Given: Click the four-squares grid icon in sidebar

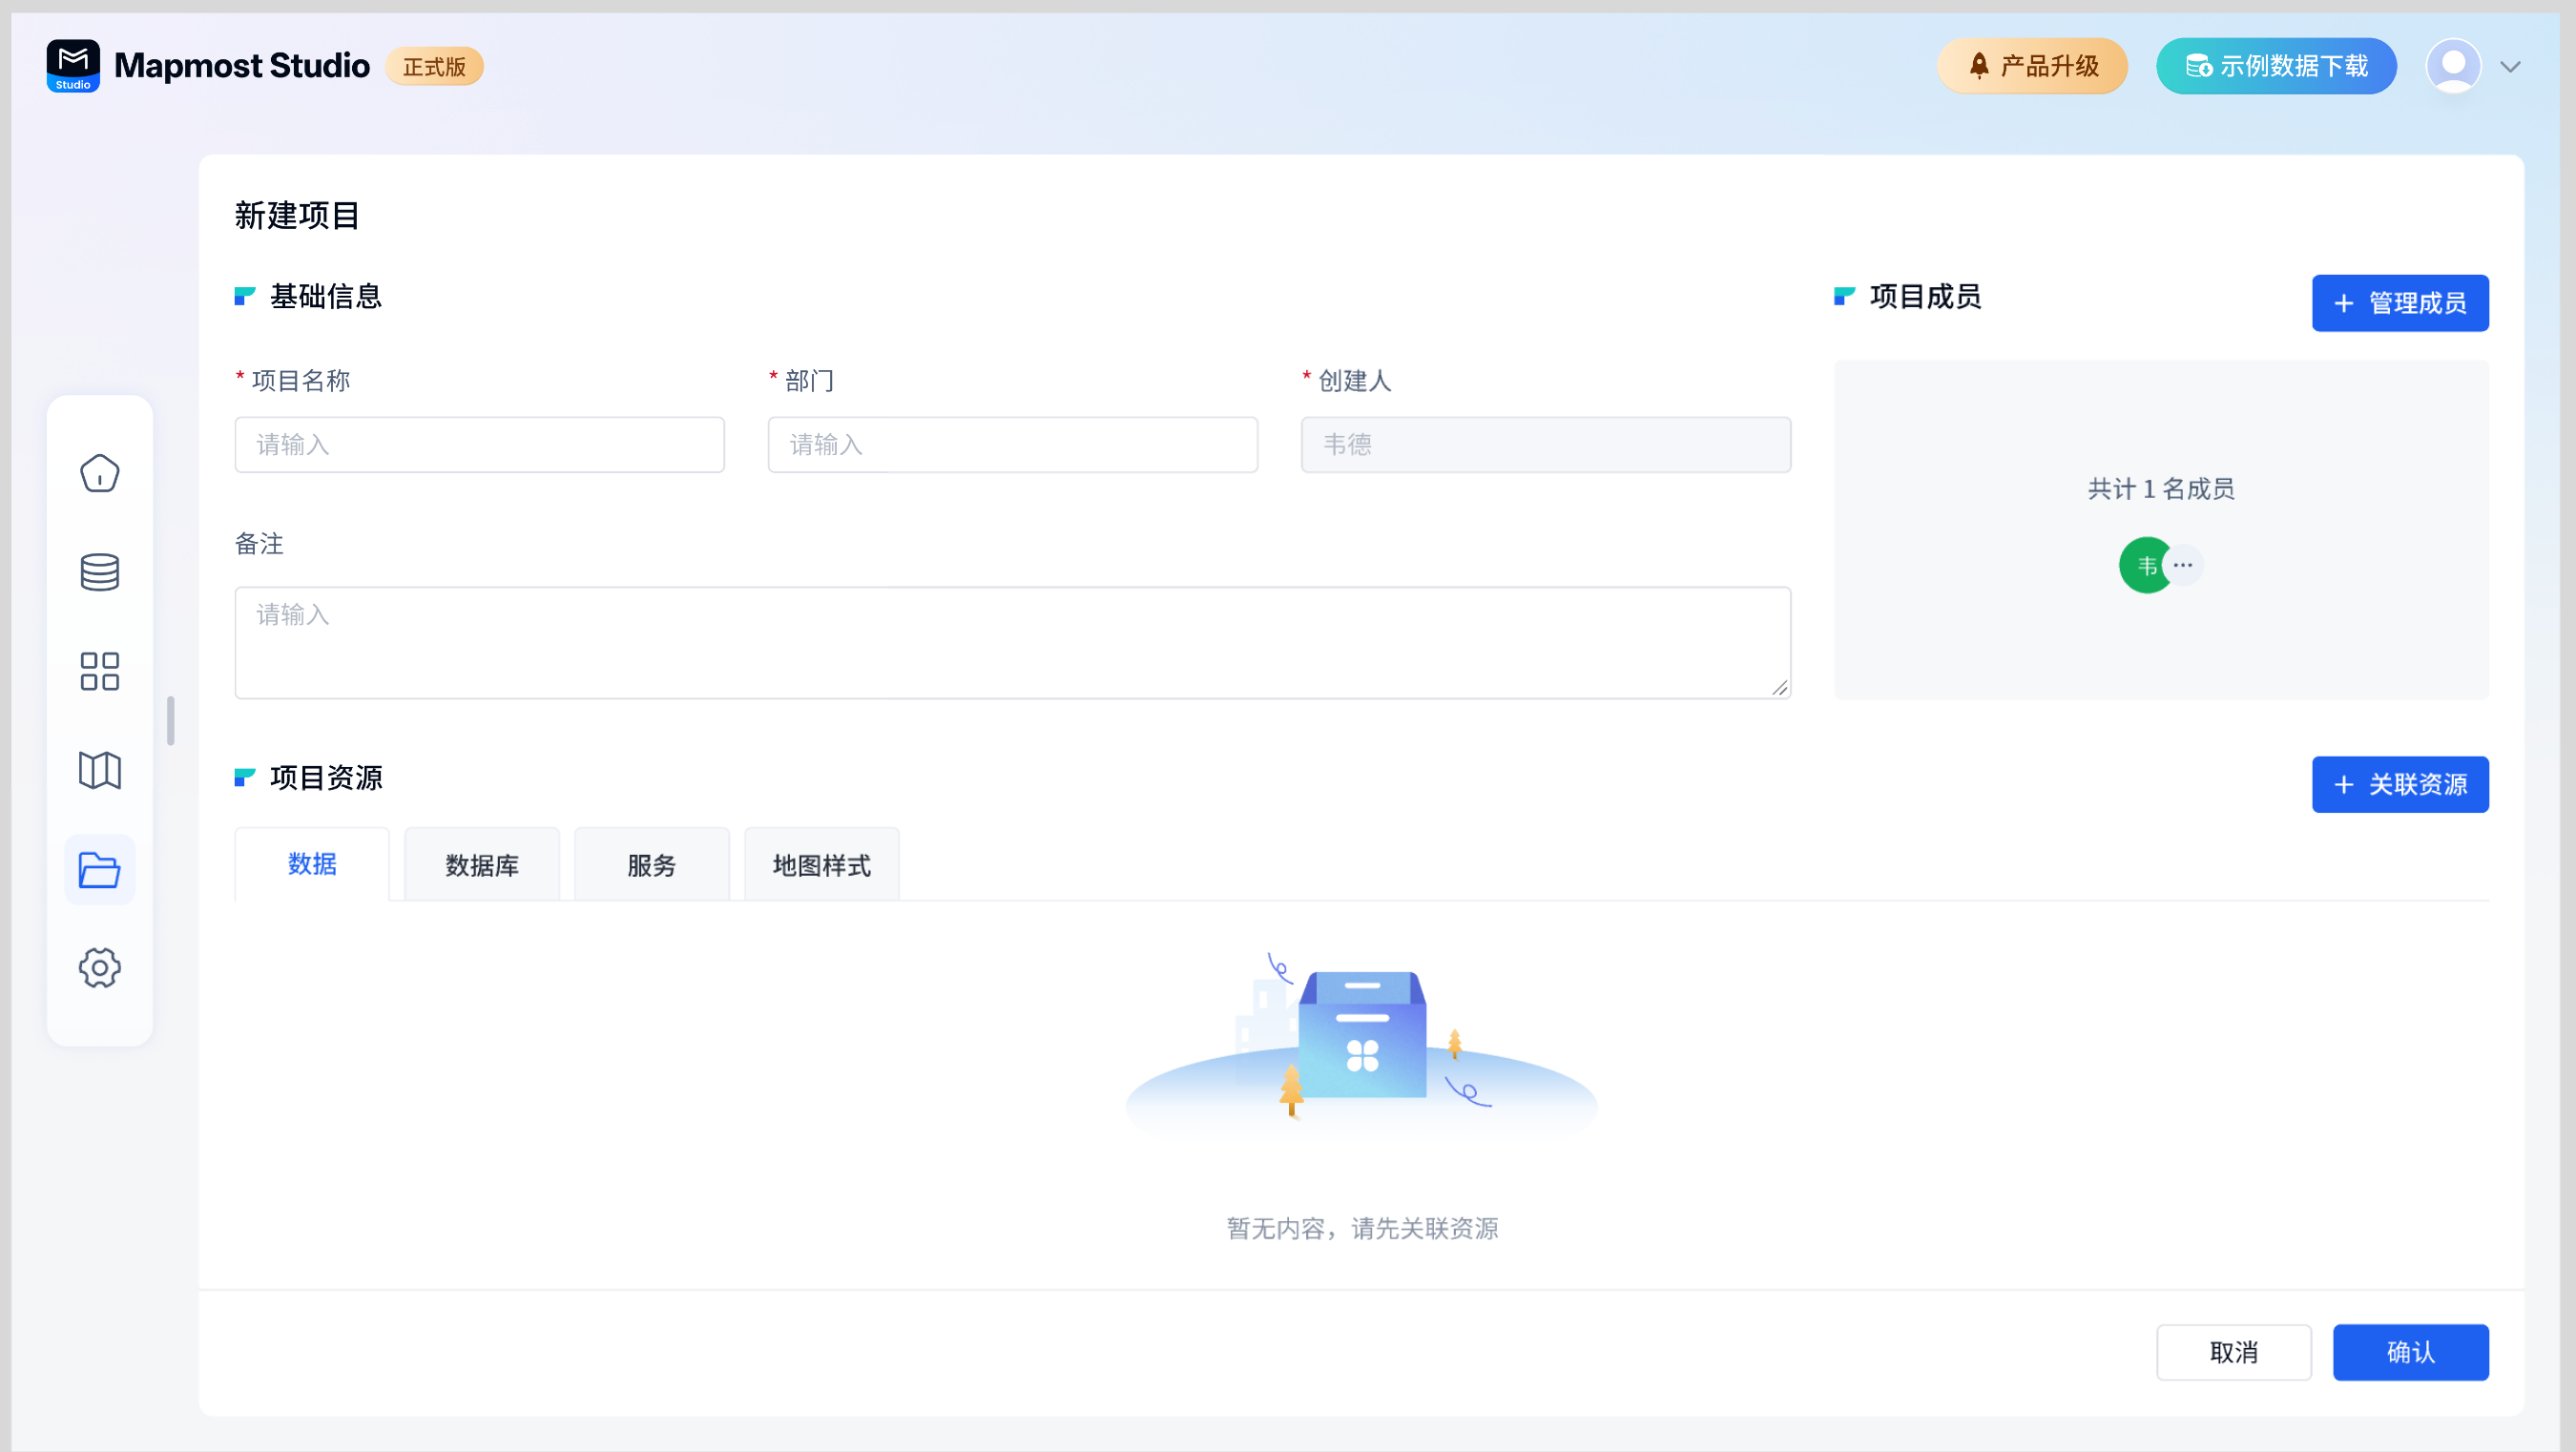Looking at the screenshot, I should click(99, 671).
